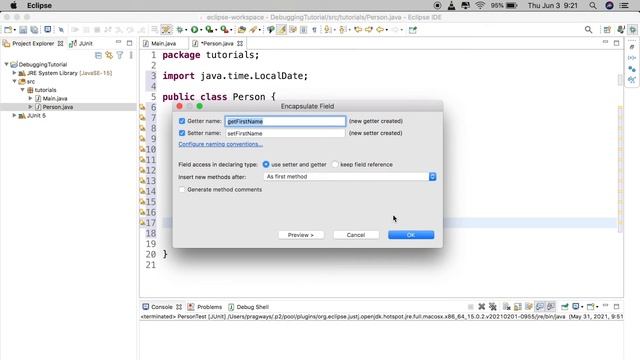Click the Breakpoints view icon in right trim
Viewport: 640px width, 360px height.
click(632, 69)
